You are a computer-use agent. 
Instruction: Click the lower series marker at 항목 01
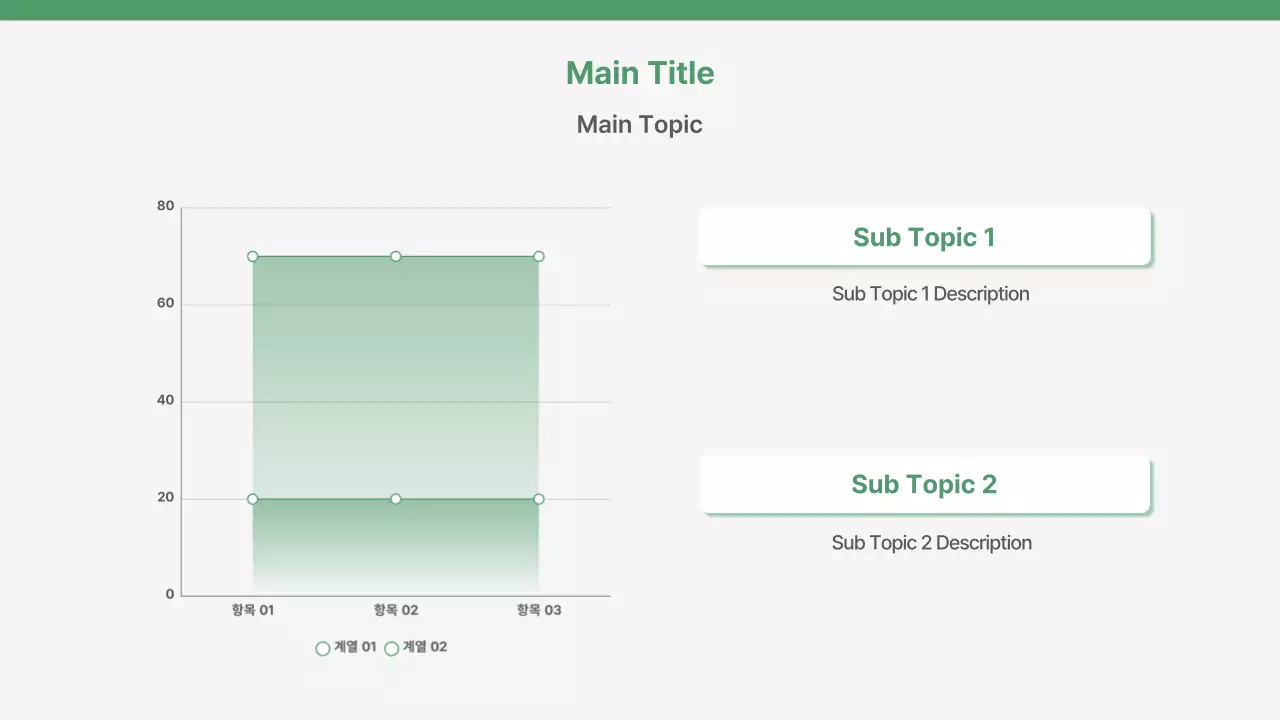tap(253, 497)
